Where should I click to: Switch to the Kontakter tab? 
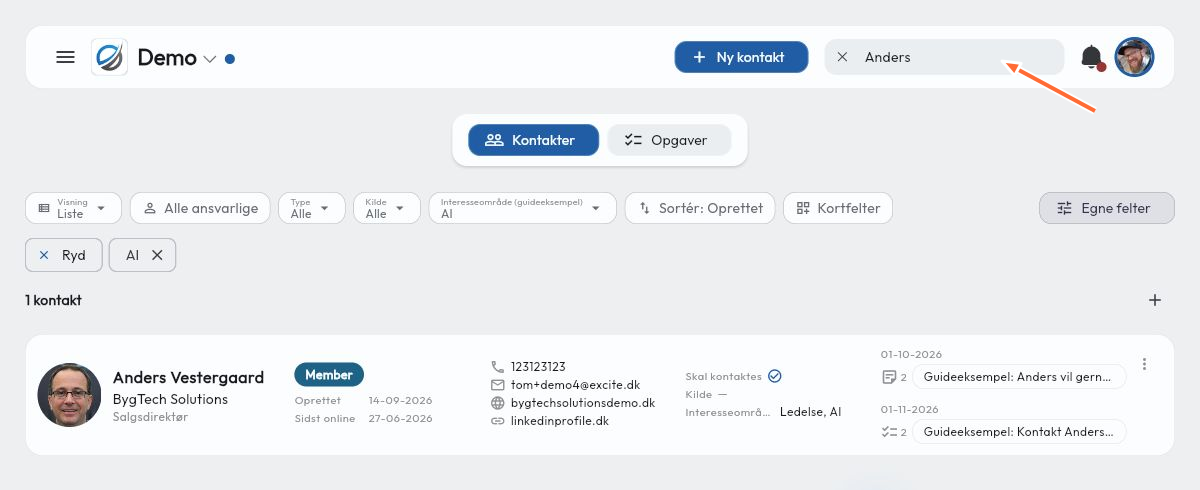pos(534,140)
